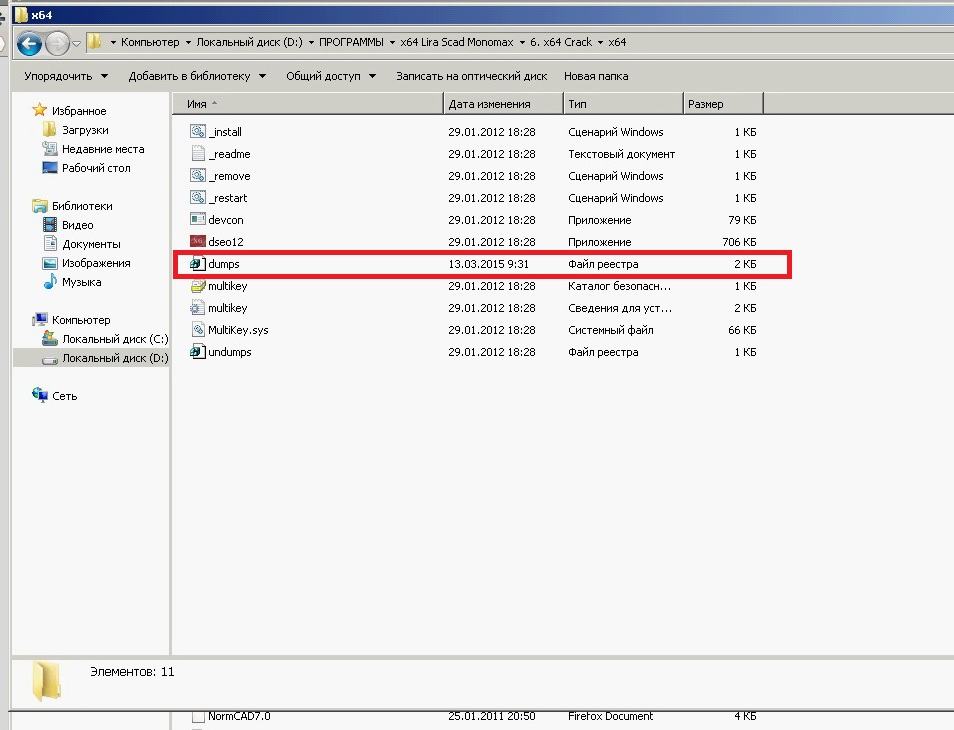This screenshot has height=730, width=954.
Task: Click Записать на оптический диск button
Action: pos(471,76)
